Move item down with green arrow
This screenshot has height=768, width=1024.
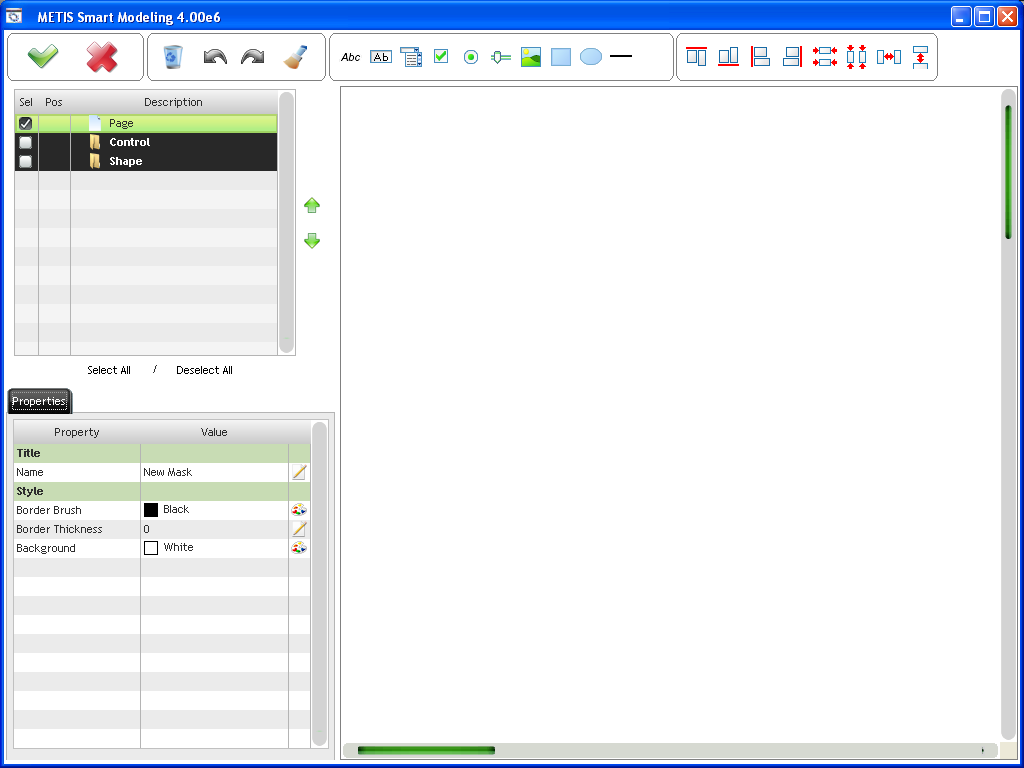tap(312, 241)
